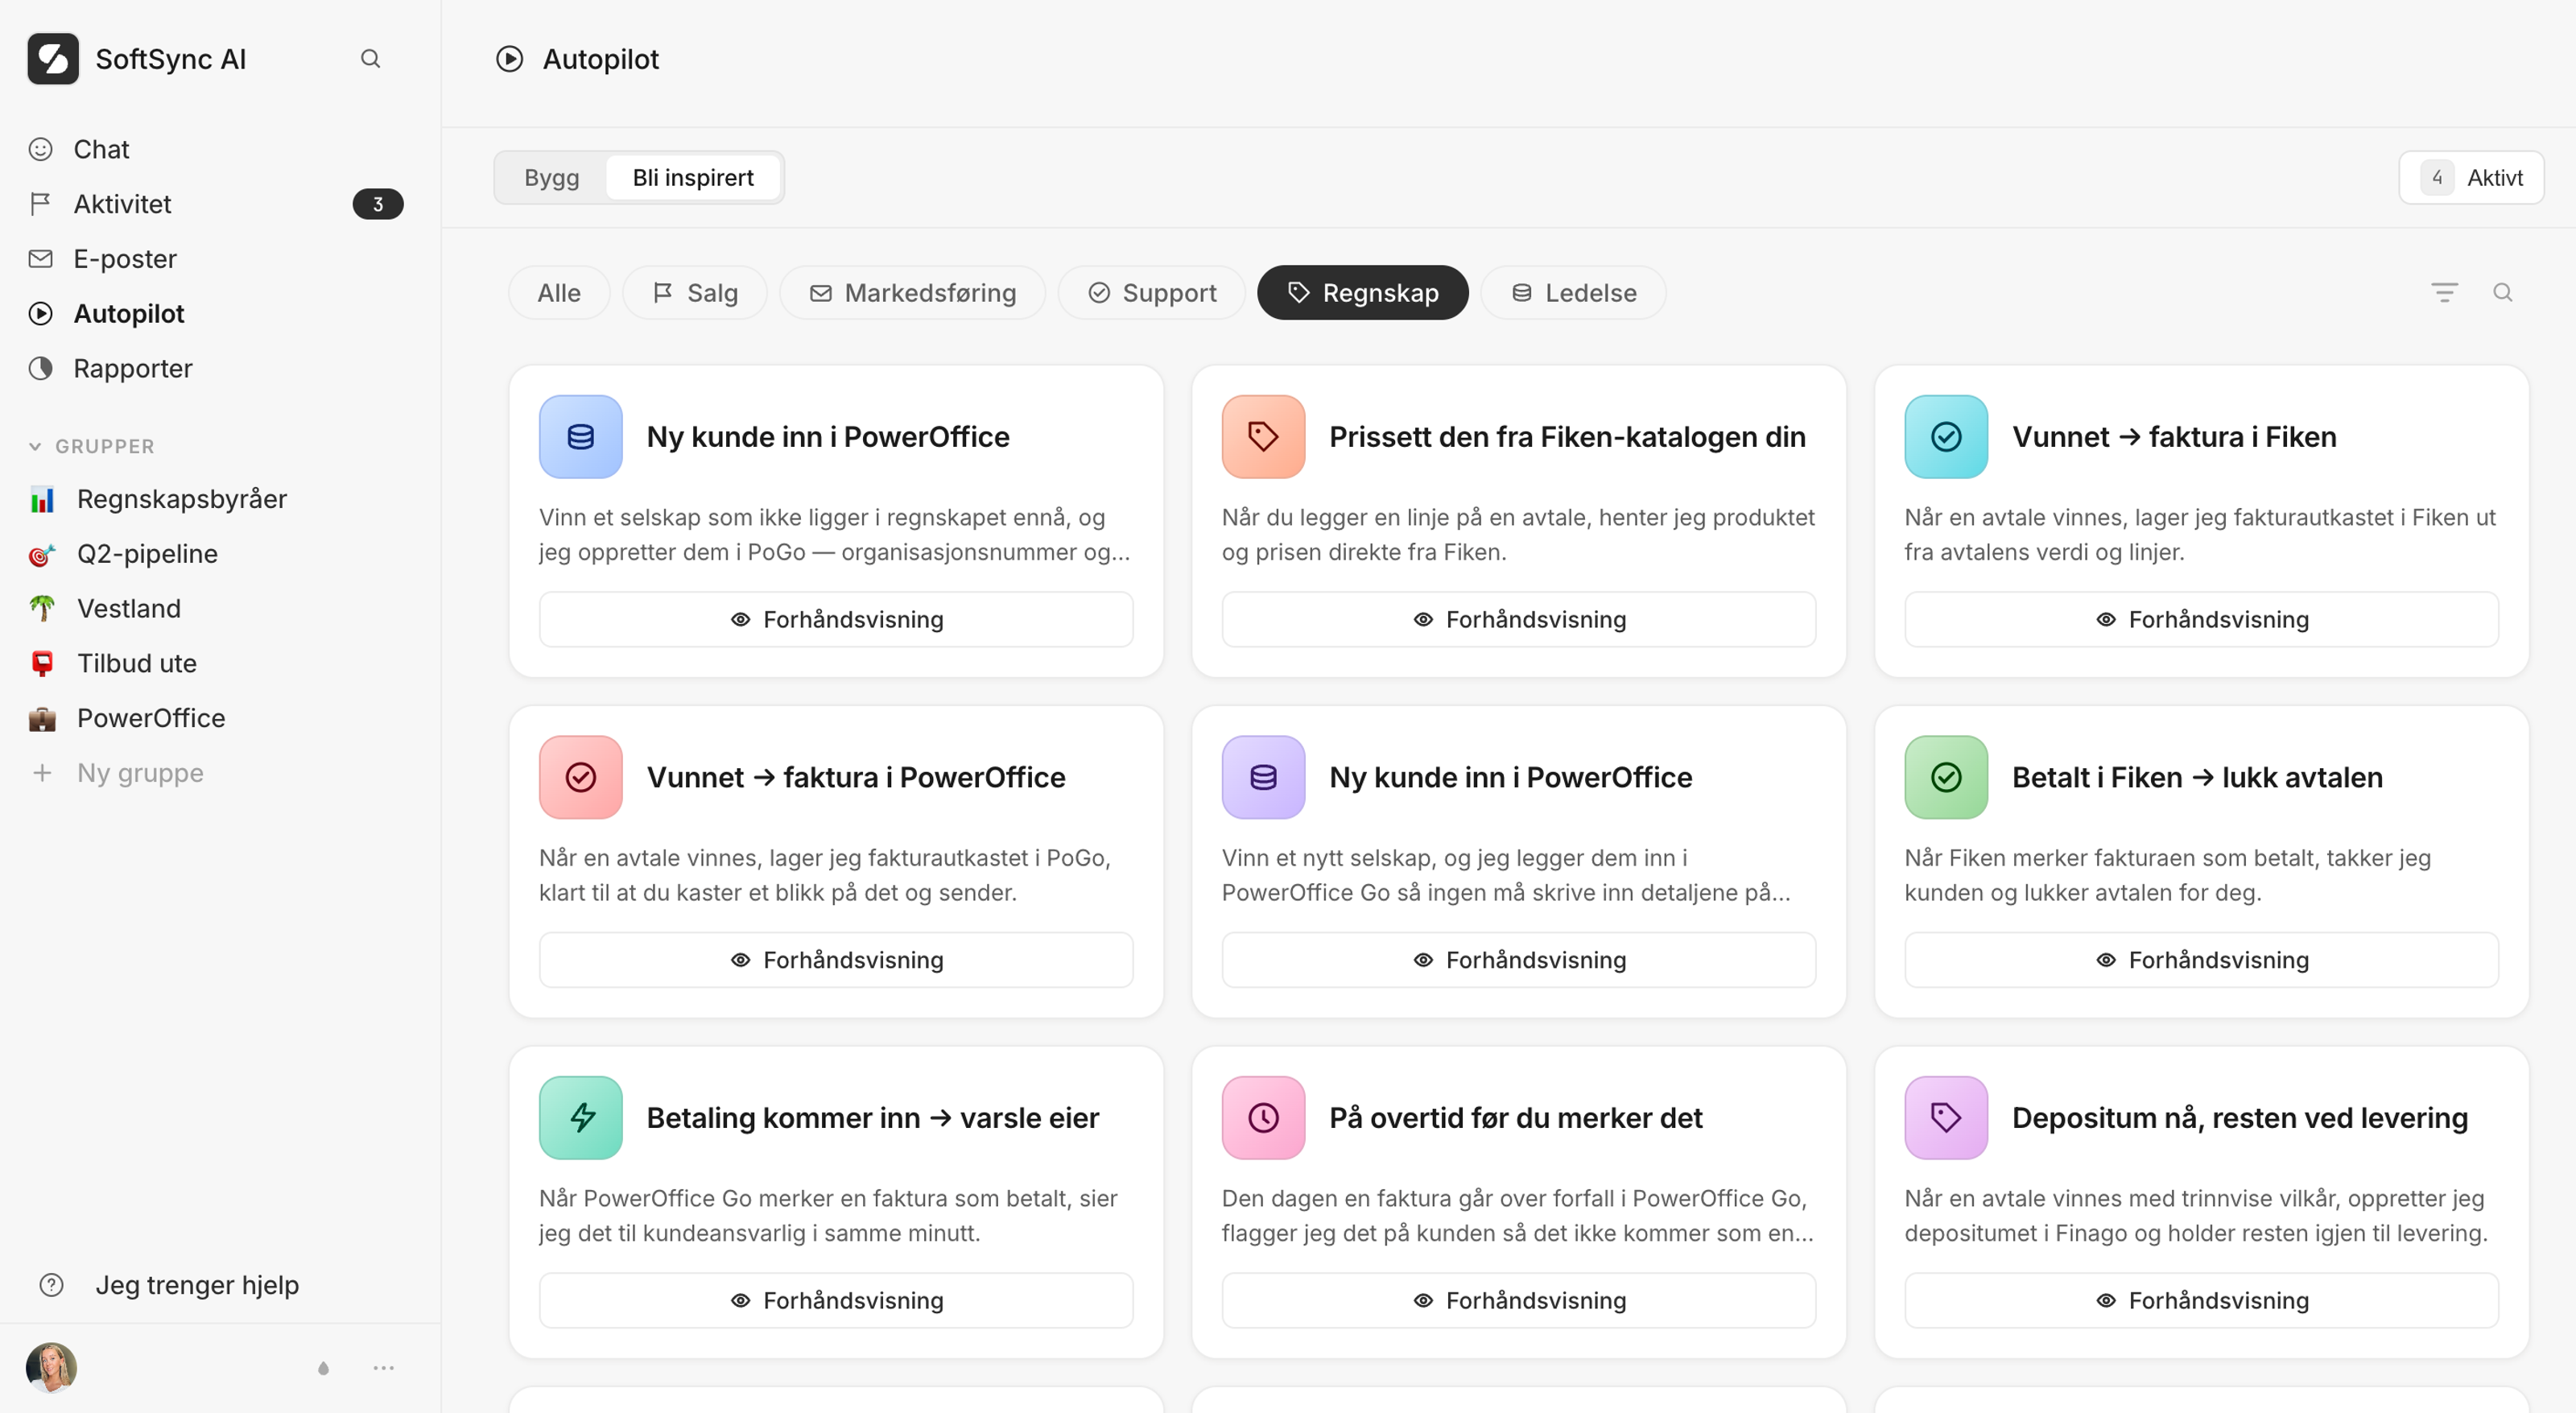The width and height of the screenshot is (2576, 1413).
Task: Click blue database icon on first PowerOffice card
Action: tap(581, 437)
